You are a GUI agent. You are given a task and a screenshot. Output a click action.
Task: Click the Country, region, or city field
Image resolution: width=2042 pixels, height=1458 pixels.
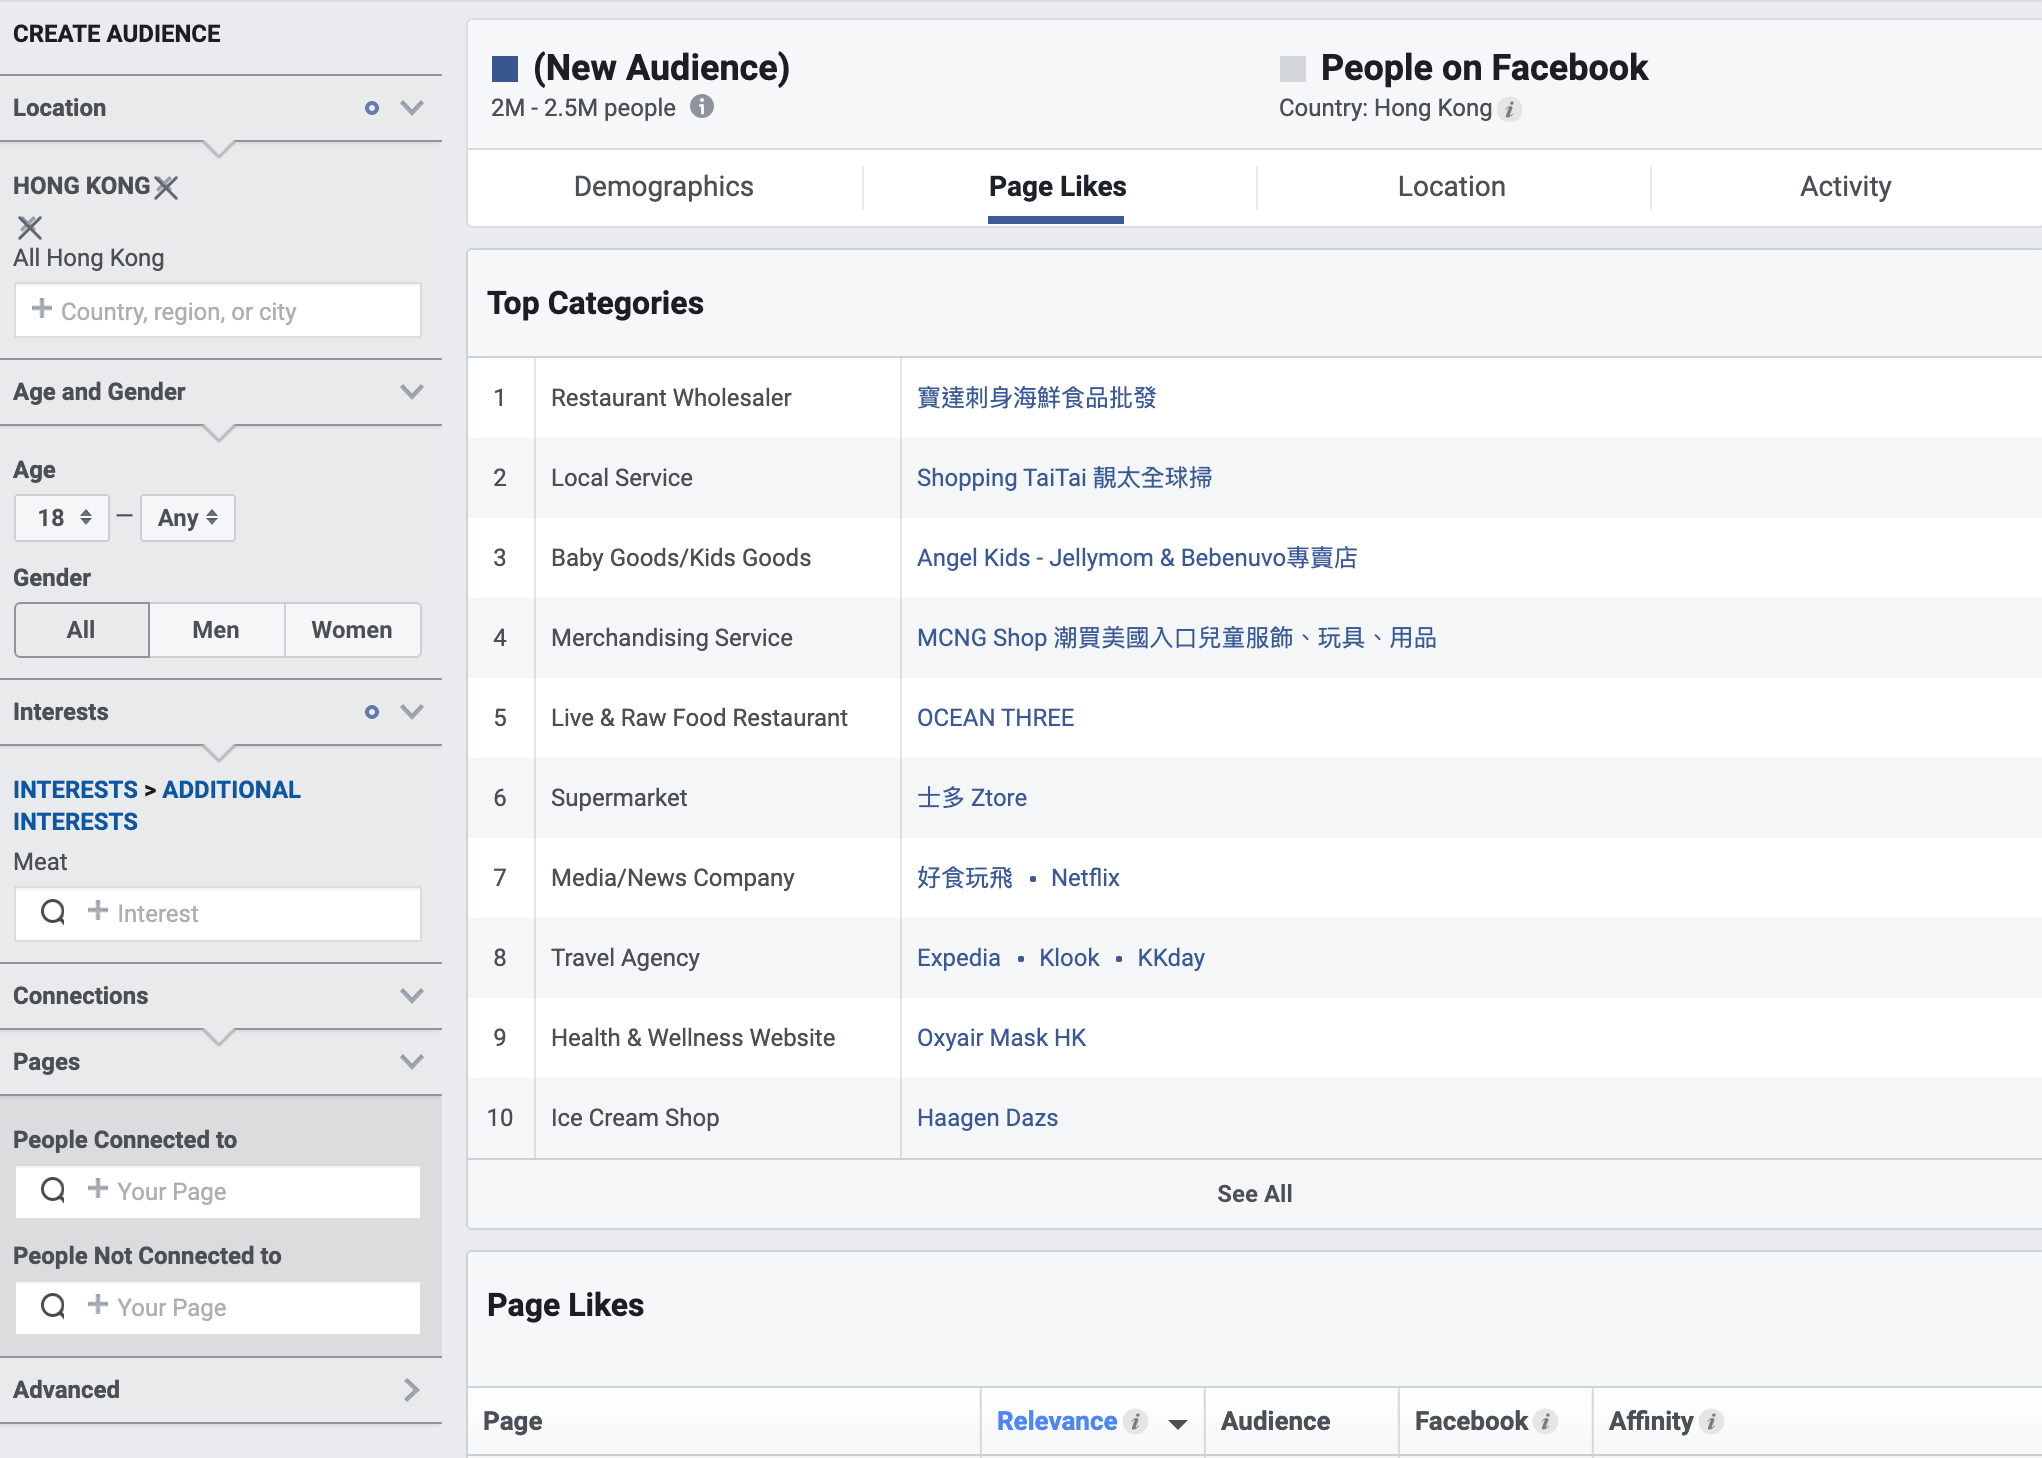point(218,310)
